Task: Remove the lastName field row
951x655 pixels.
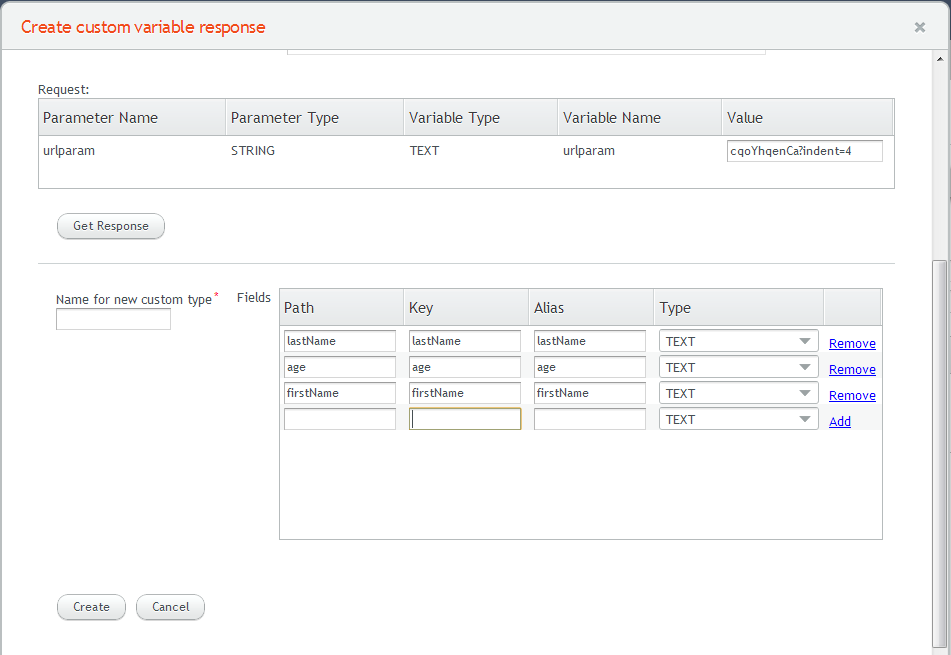Action: coord(852,343)
